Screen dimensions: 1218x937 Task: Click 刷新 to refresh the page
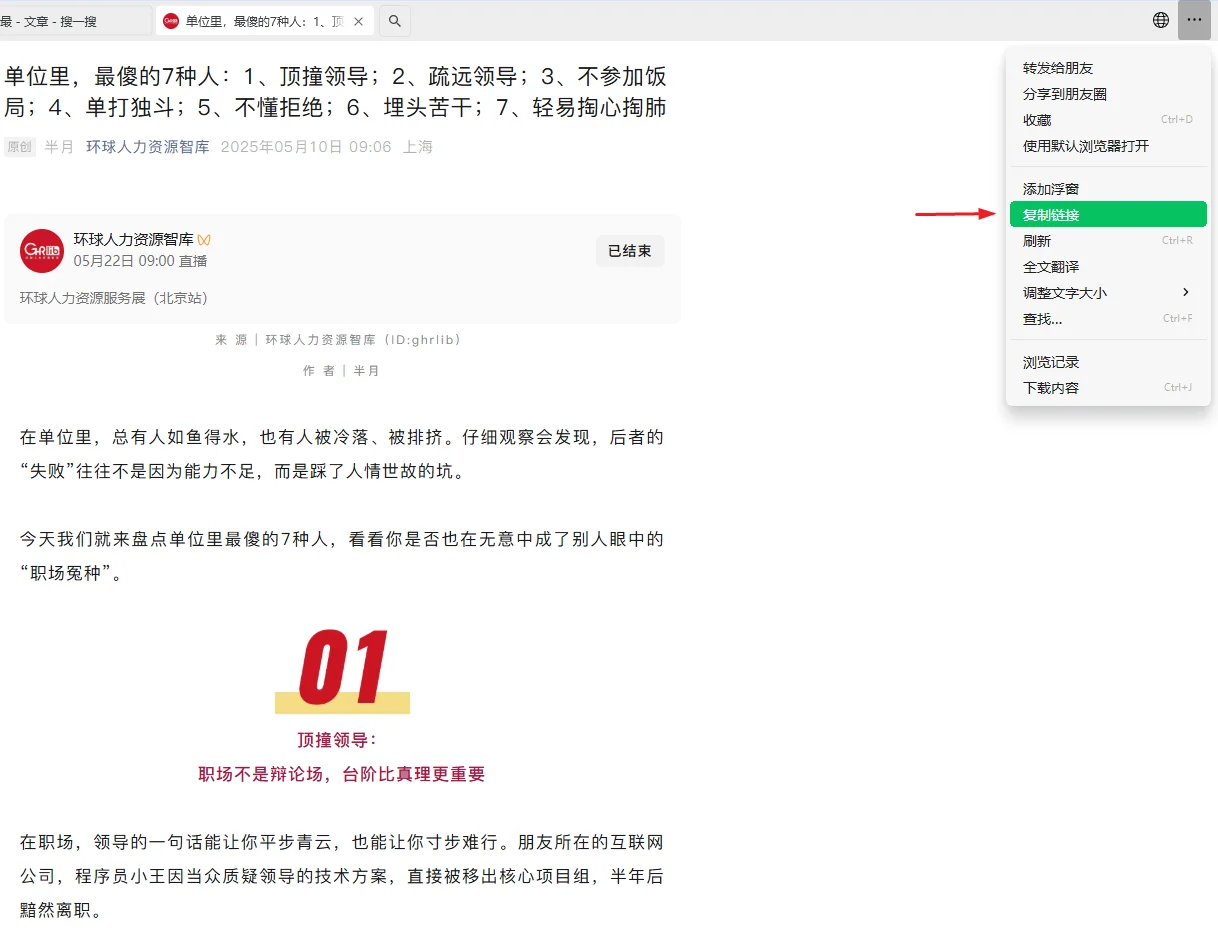pyautogui.click(x=1037, y=240)
